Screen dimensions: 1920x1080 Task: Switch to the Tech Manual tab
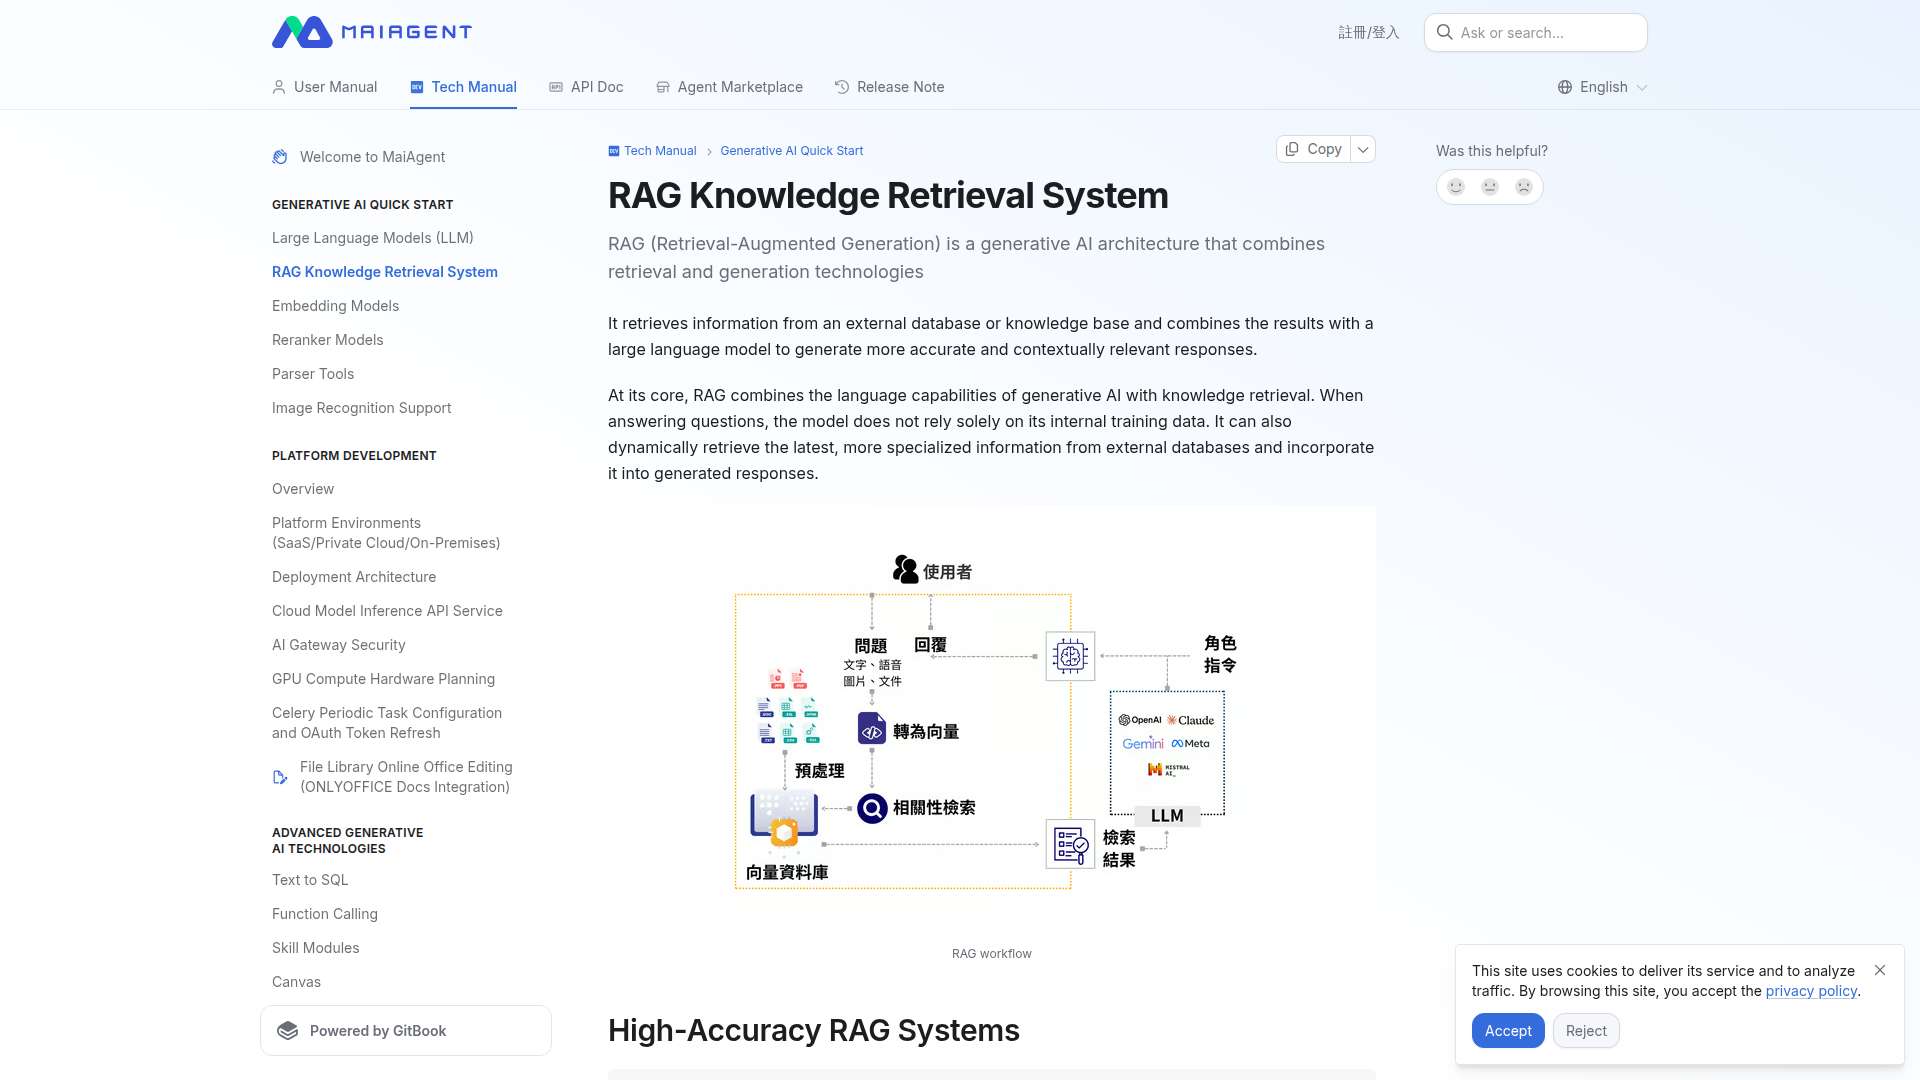pyautogui.click(x=463, y=87)
